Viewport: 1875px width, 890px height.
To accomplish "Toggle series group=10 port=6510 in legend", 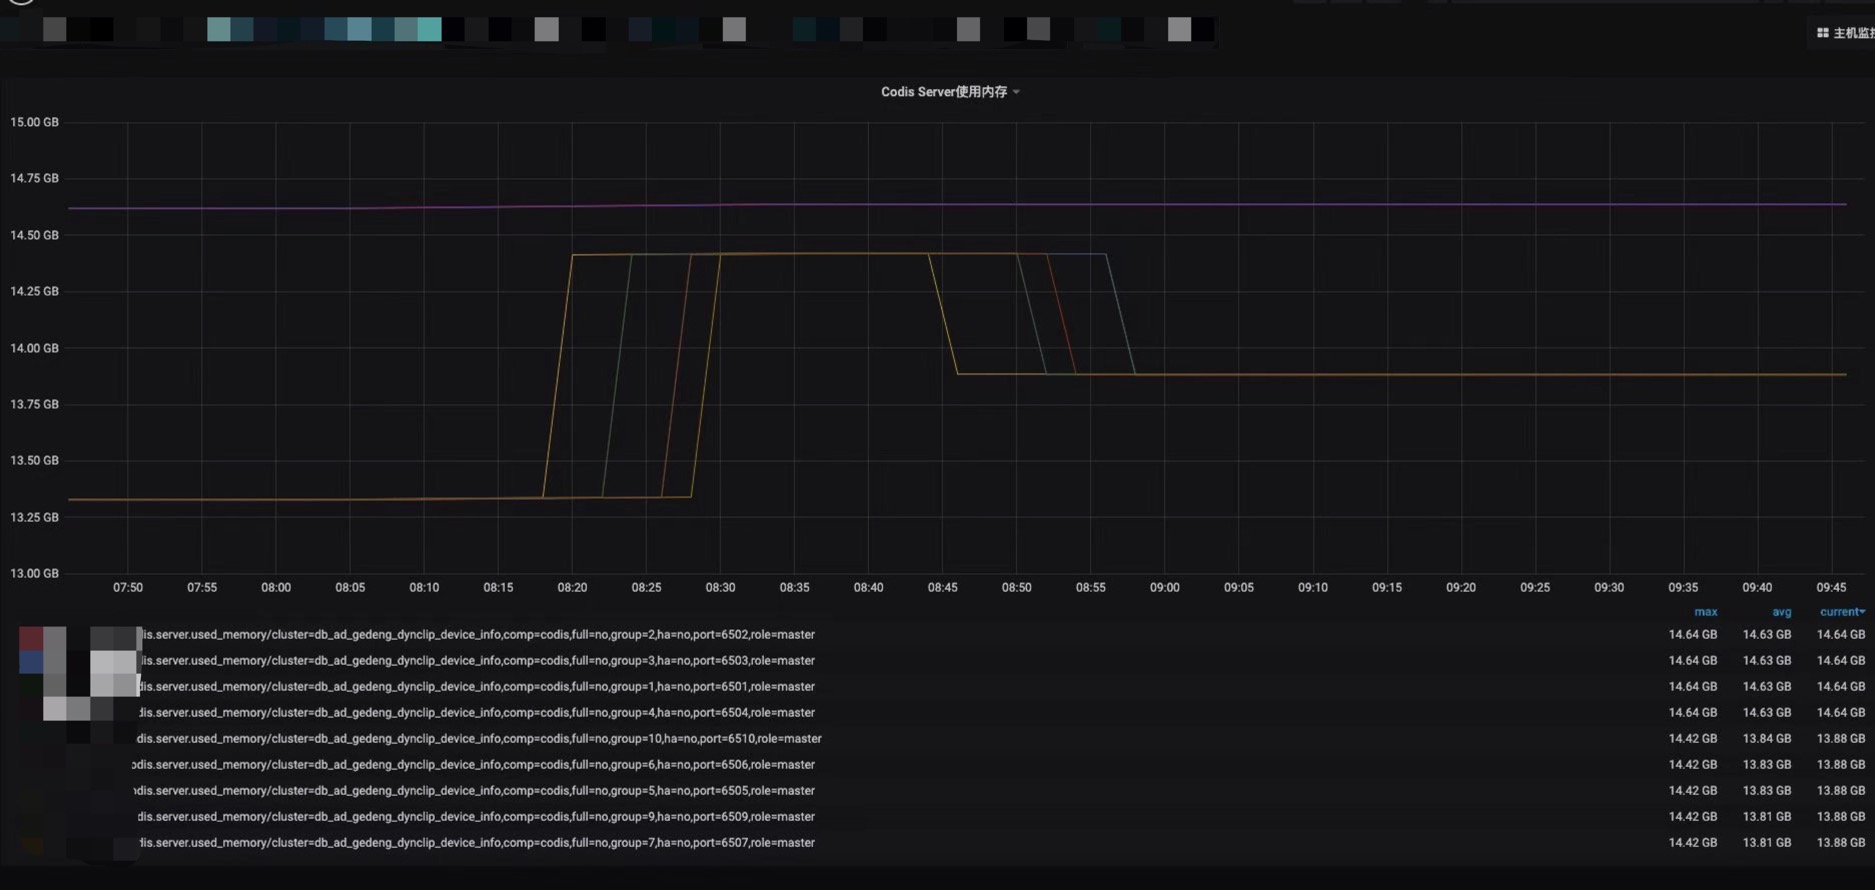I will pyautogui.click(x=479, y=739).
